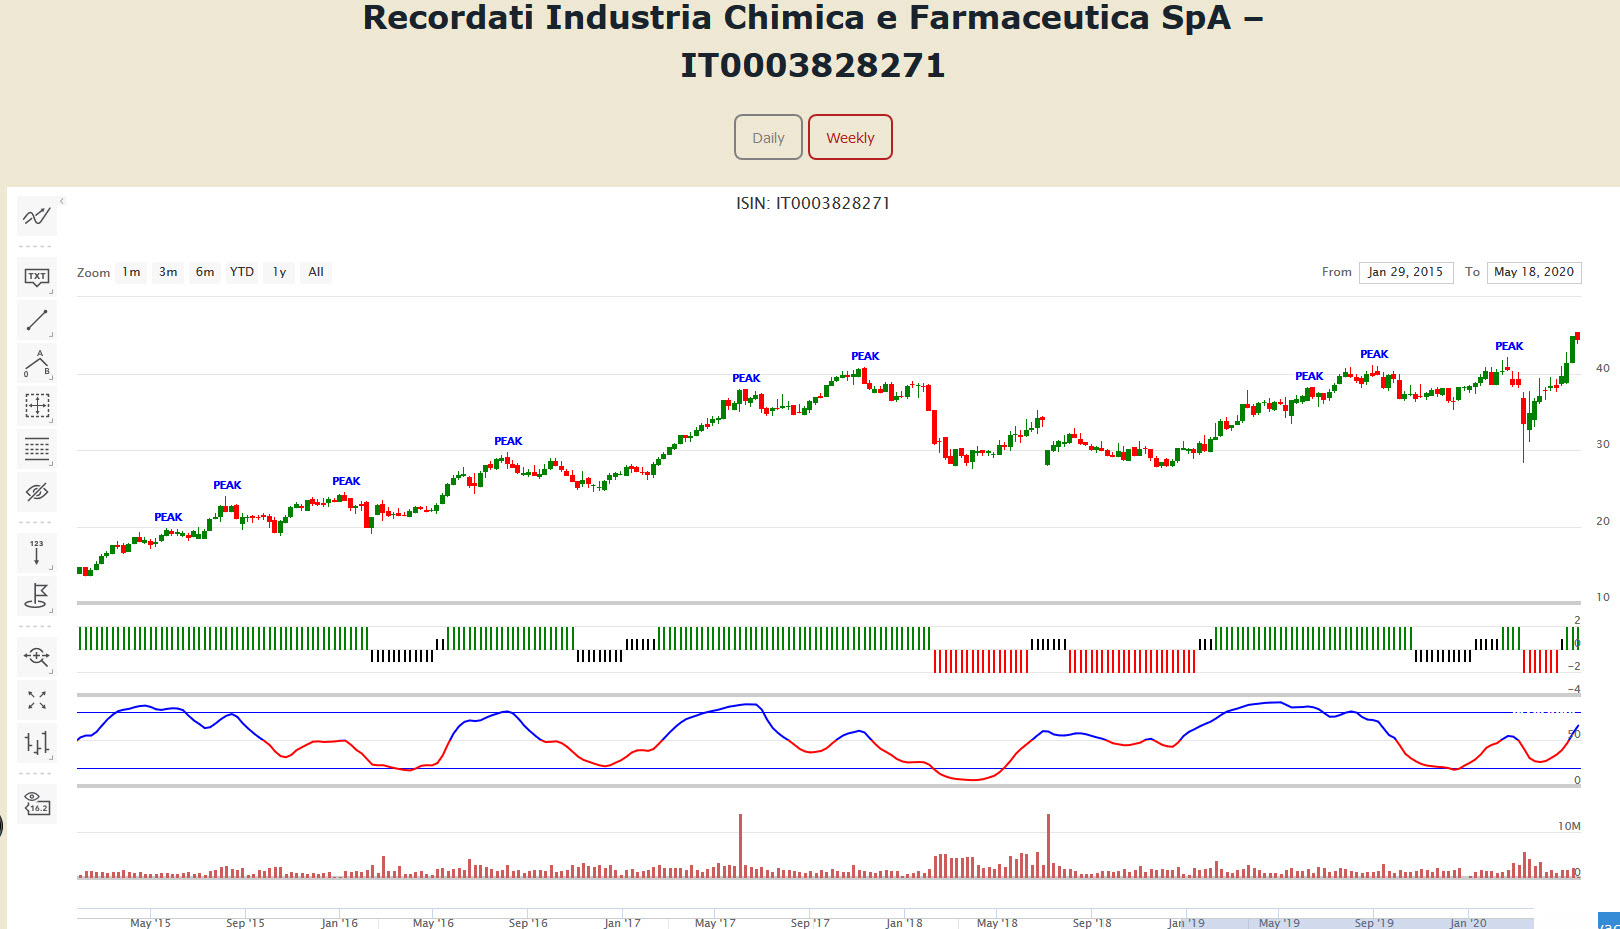Switch to the Daily tab
1620x929 pixels.
(x=768, y=138)
